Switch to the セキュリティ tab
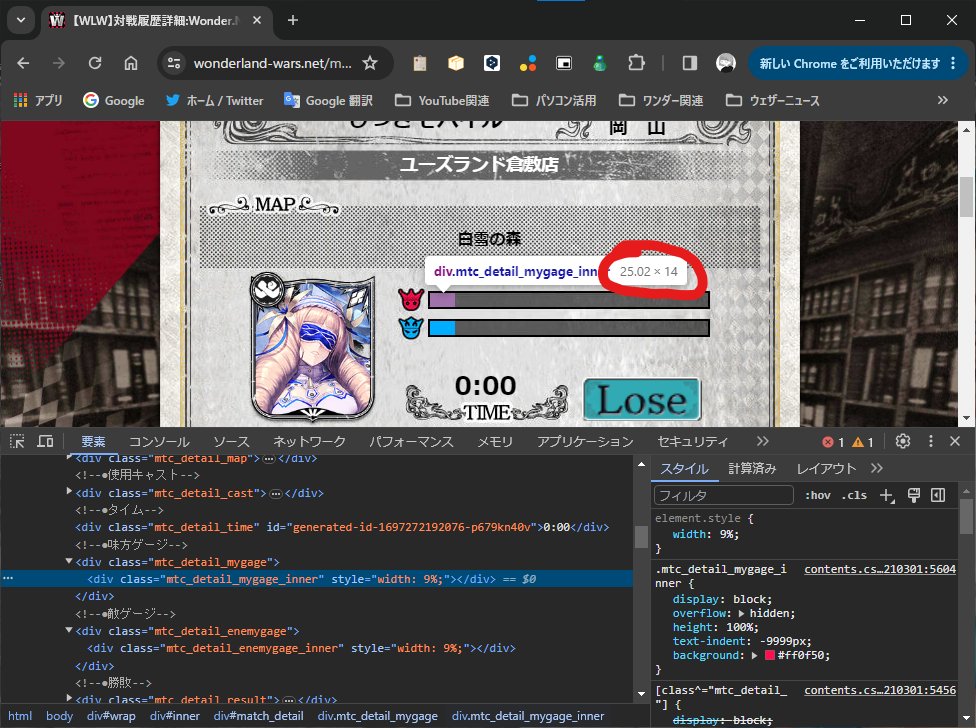Image resolution: width=976 pixels, height=728 pixels. pyautogui.click(x=692, y=442)
